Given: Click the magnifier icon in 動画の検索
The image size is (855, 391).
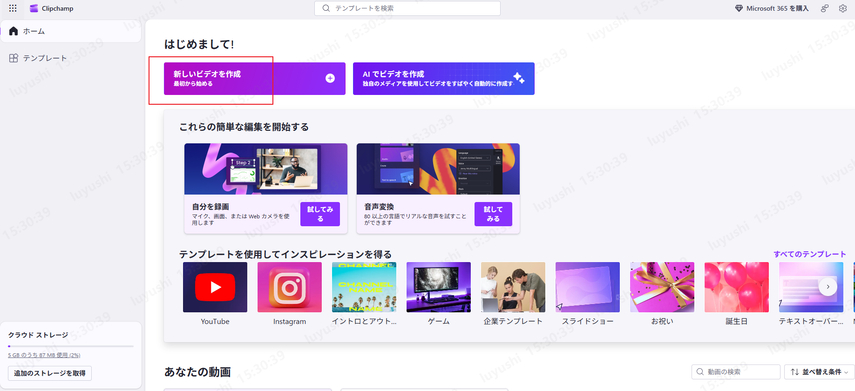Looking at the screenshot, I should (x=700, y=372).
